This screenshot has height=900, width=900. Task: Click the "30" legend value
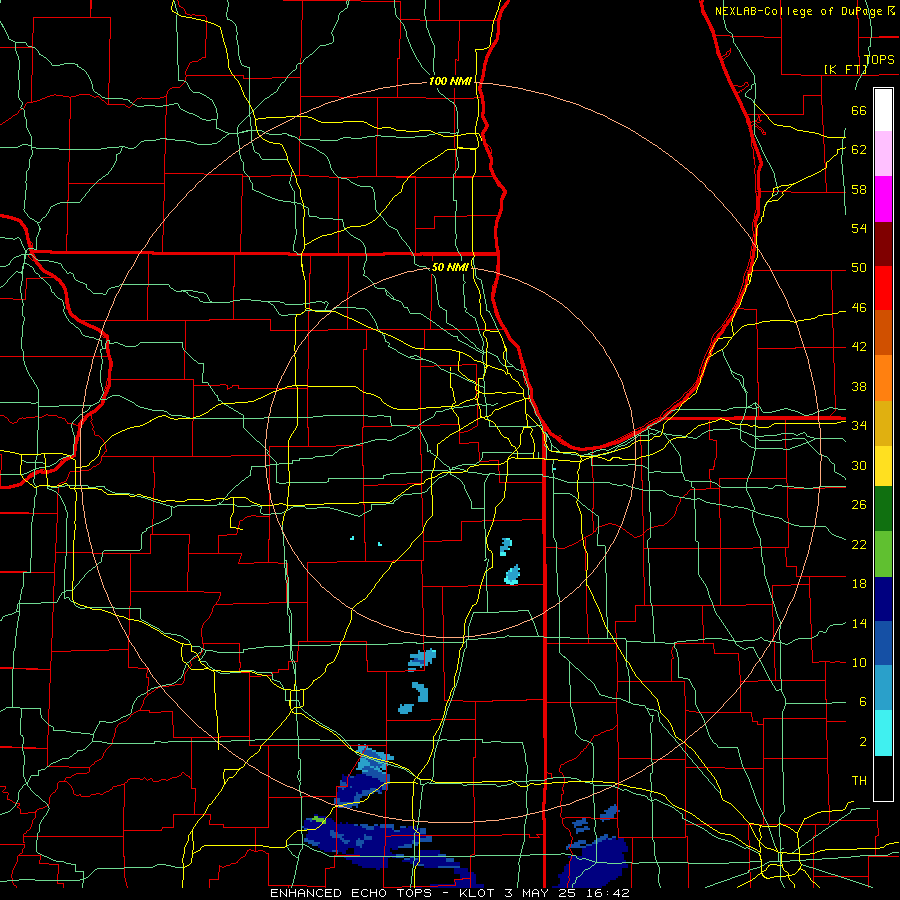(859, 465)
